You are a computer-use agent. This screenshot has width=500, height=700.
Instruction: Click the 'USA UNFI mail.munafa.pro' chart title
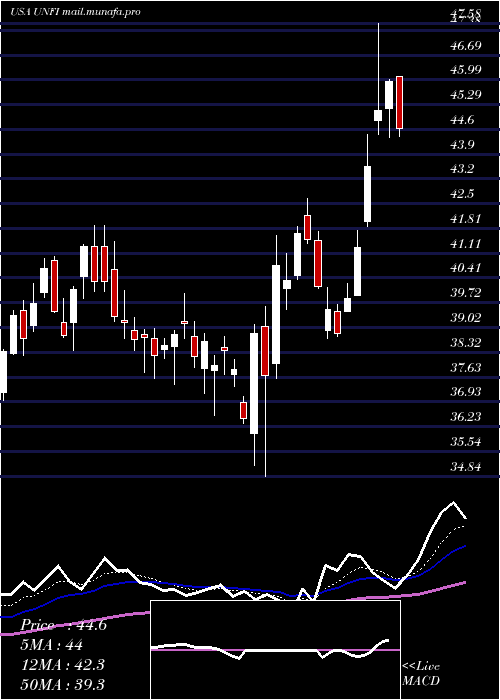click(x=75, y=12)
